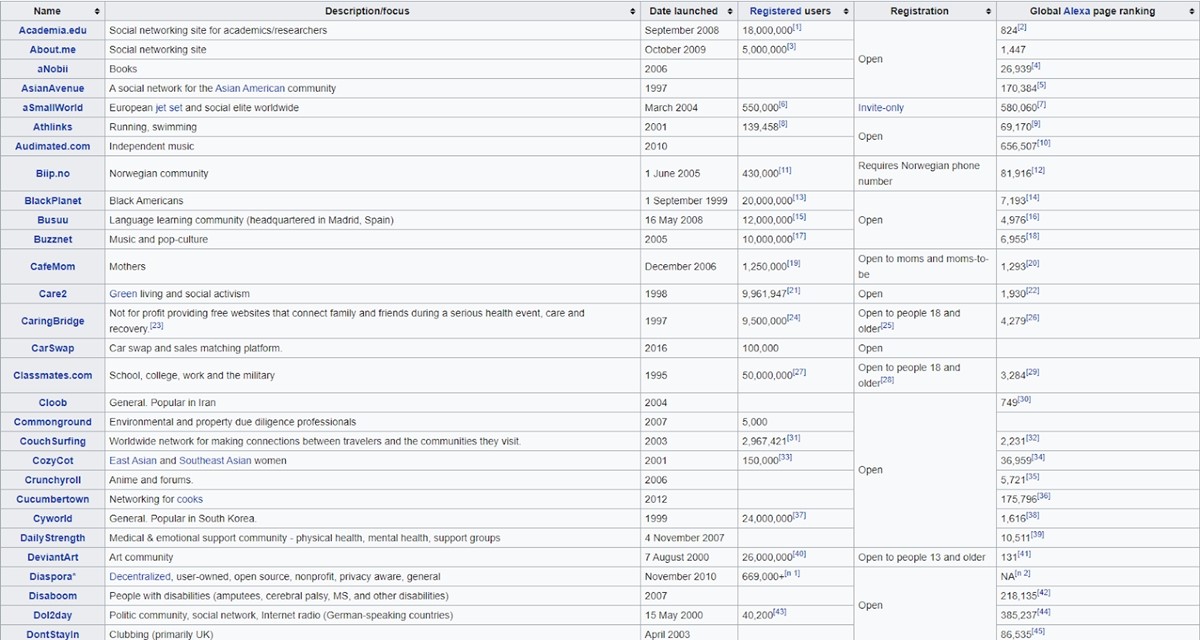Open the DeviantArt article link
This screenshot has width=1200, height=640.
(52, 557)
